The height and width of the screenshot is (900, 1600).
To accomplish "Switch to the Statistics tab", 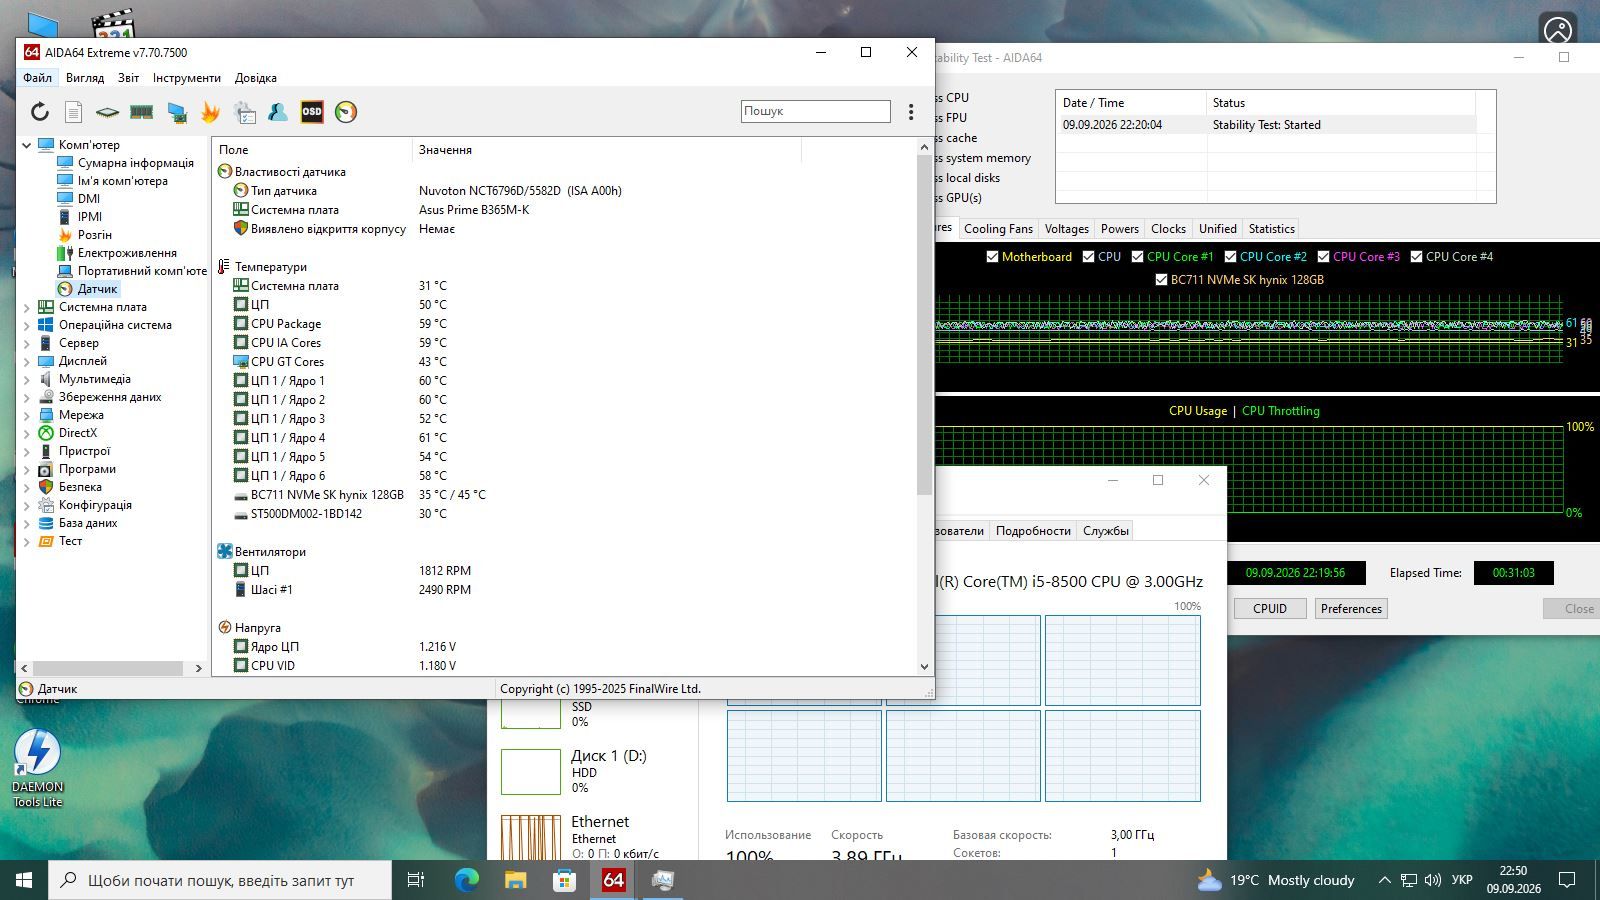I will pyautogui.click(x=1271, y=229).
